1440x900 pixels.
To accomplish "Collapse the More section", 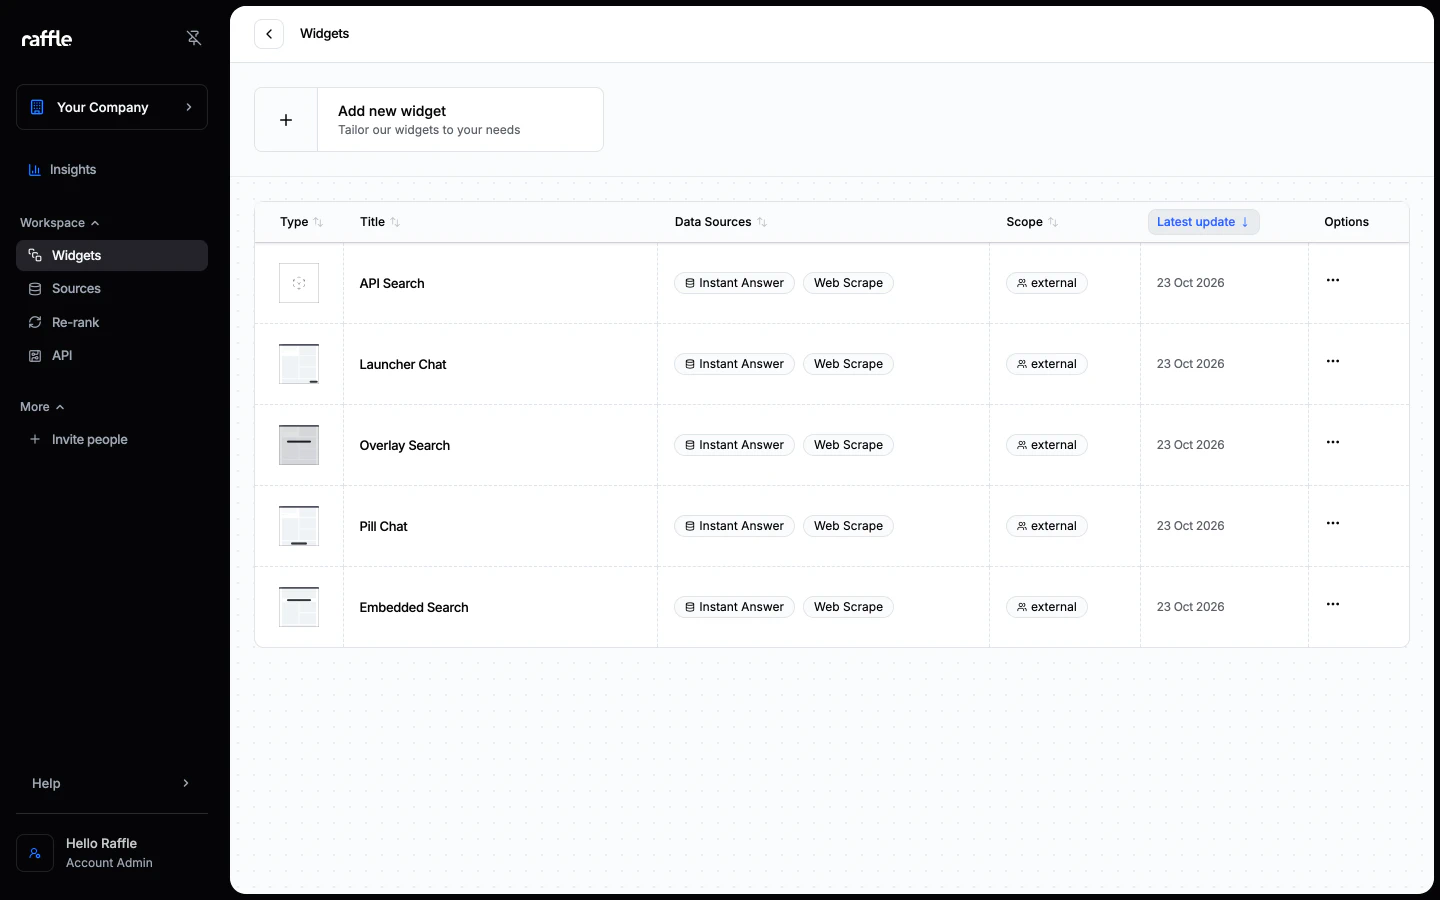I will point(42,407).
